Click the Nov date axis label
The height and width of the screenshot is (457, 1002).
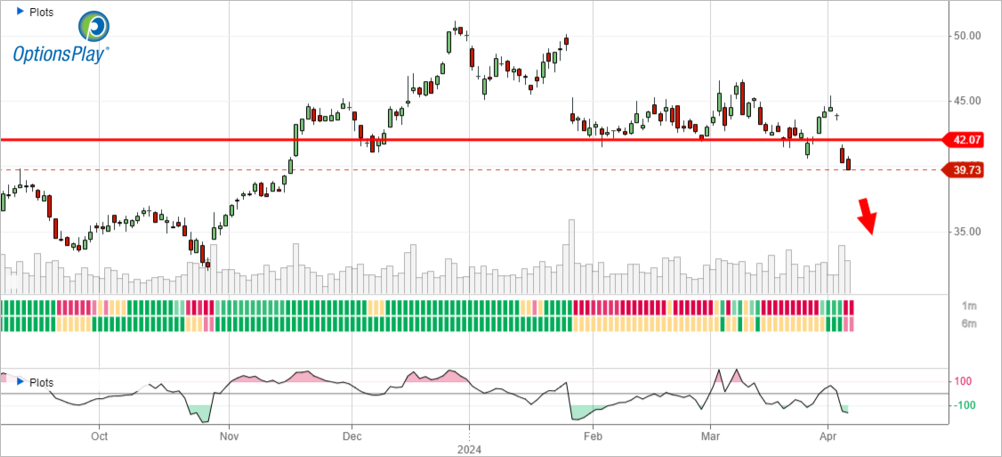click(229, 436)
